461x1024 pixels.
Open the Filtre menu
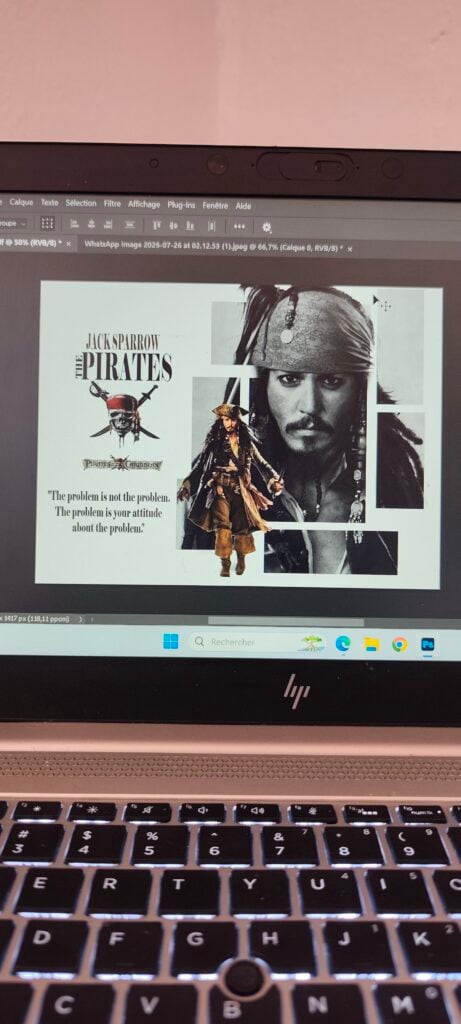click(x=112, y=204)
